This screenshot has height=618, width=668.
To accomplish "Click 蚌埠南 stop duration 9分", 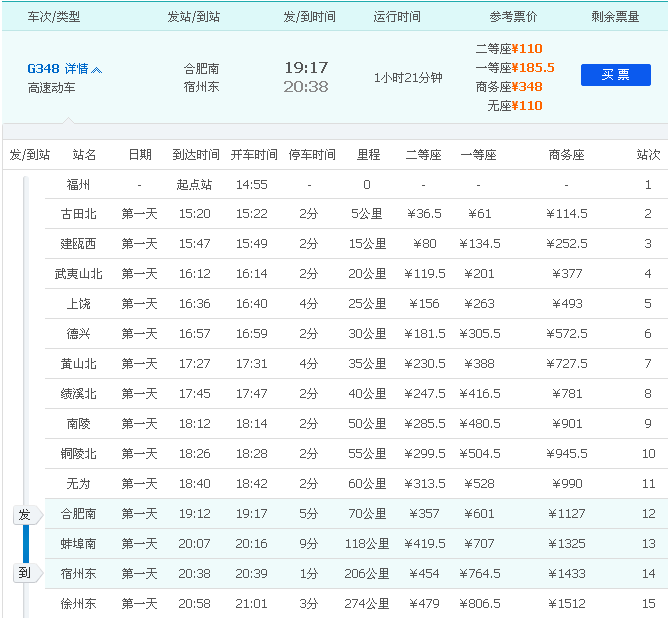I will tap(309, 544).
